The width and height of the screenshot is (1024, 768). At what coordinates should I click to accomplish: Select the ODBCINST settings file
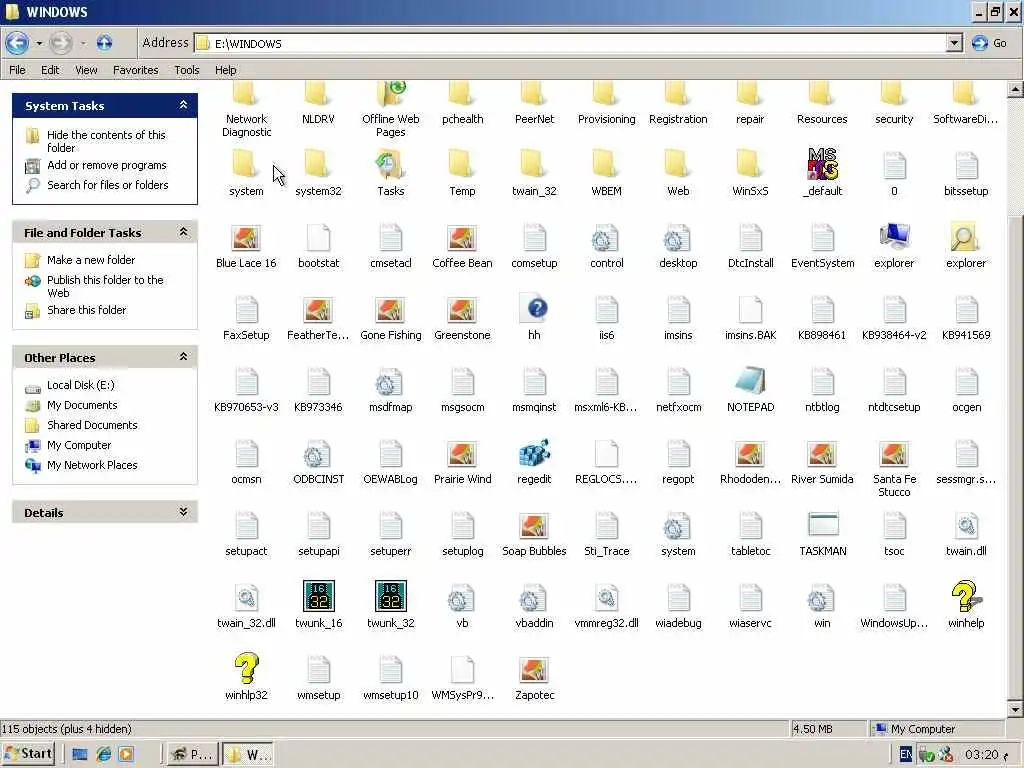pos(319,454)
